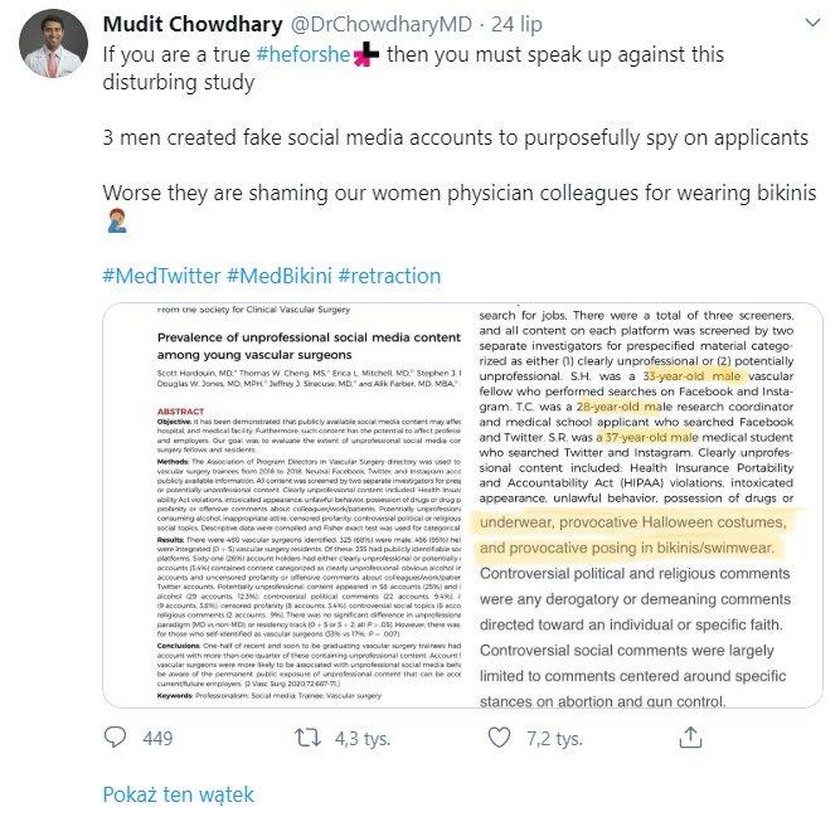Open the #MedBikini hashtag
The width and height of the screenshot is (840, 817).
279,276
